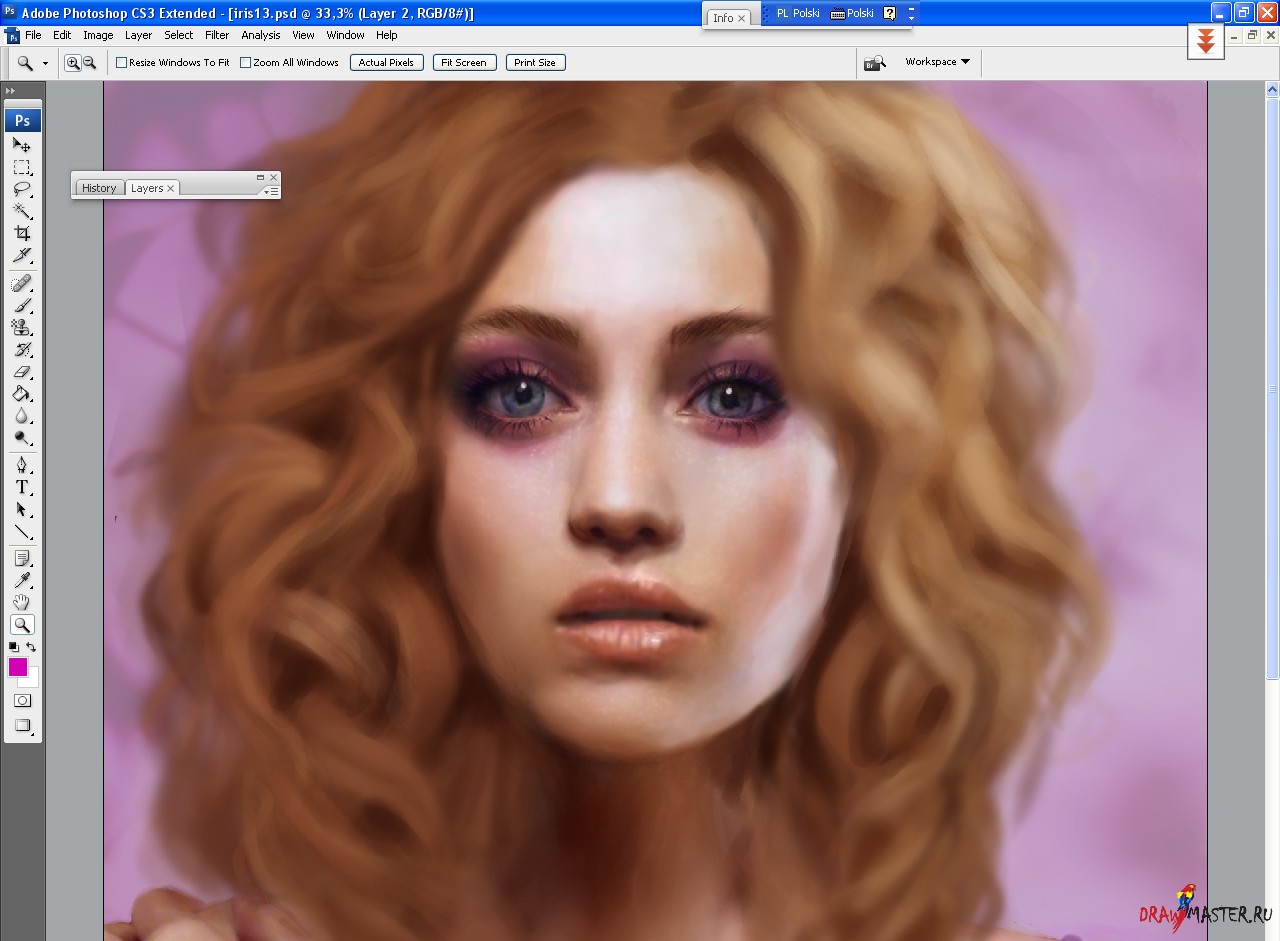1280x941 pixels.
Task: Open the File menu
Action: pyautogui.click(x=33, y=35)
